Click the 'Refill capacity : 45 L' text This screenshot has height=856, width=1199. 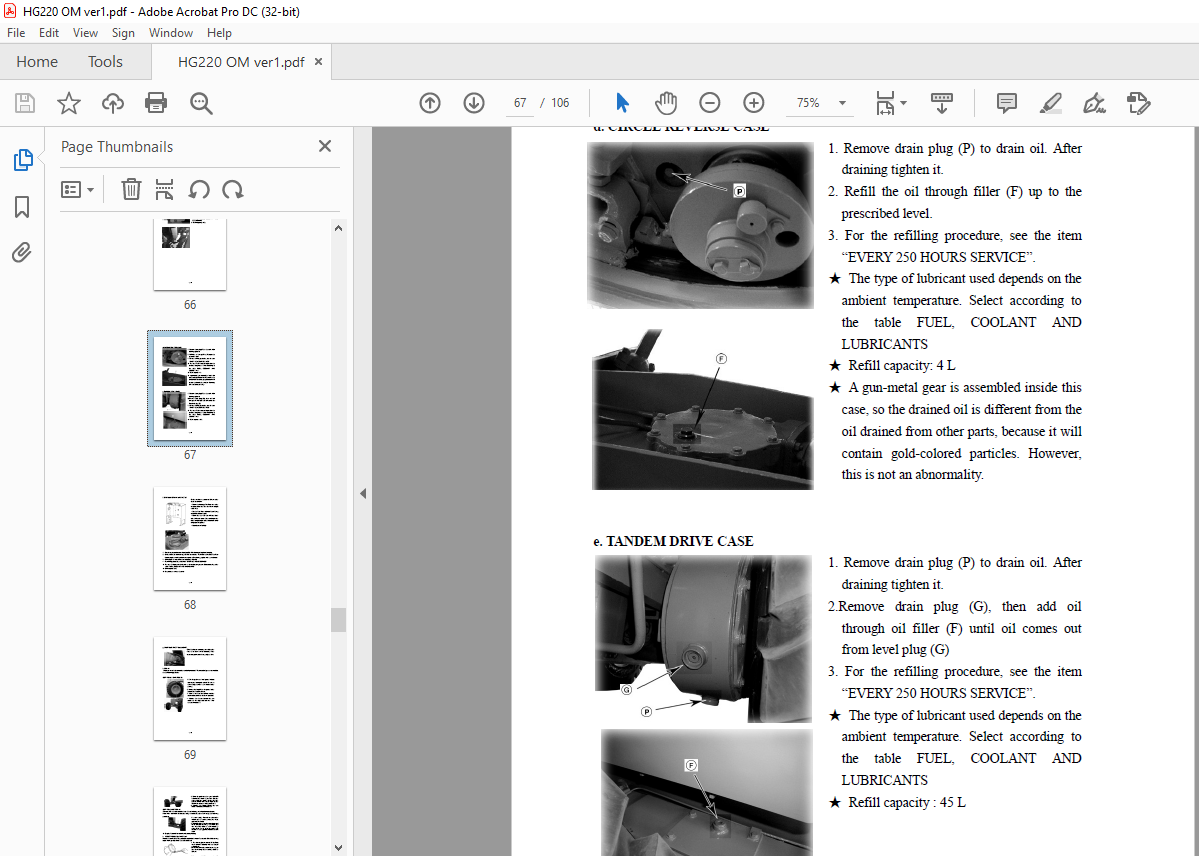point(907,802)
